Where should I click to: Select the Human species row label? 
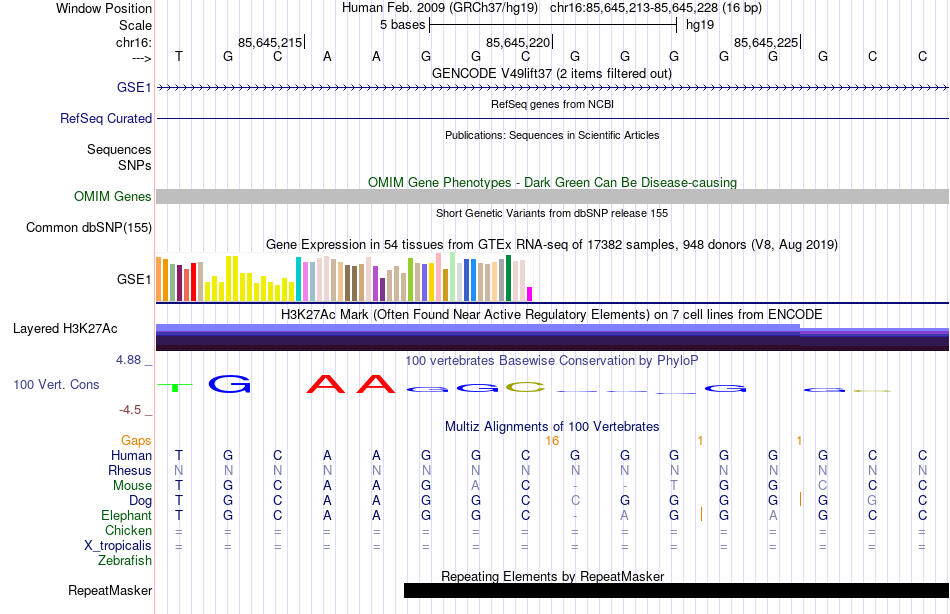131,455
